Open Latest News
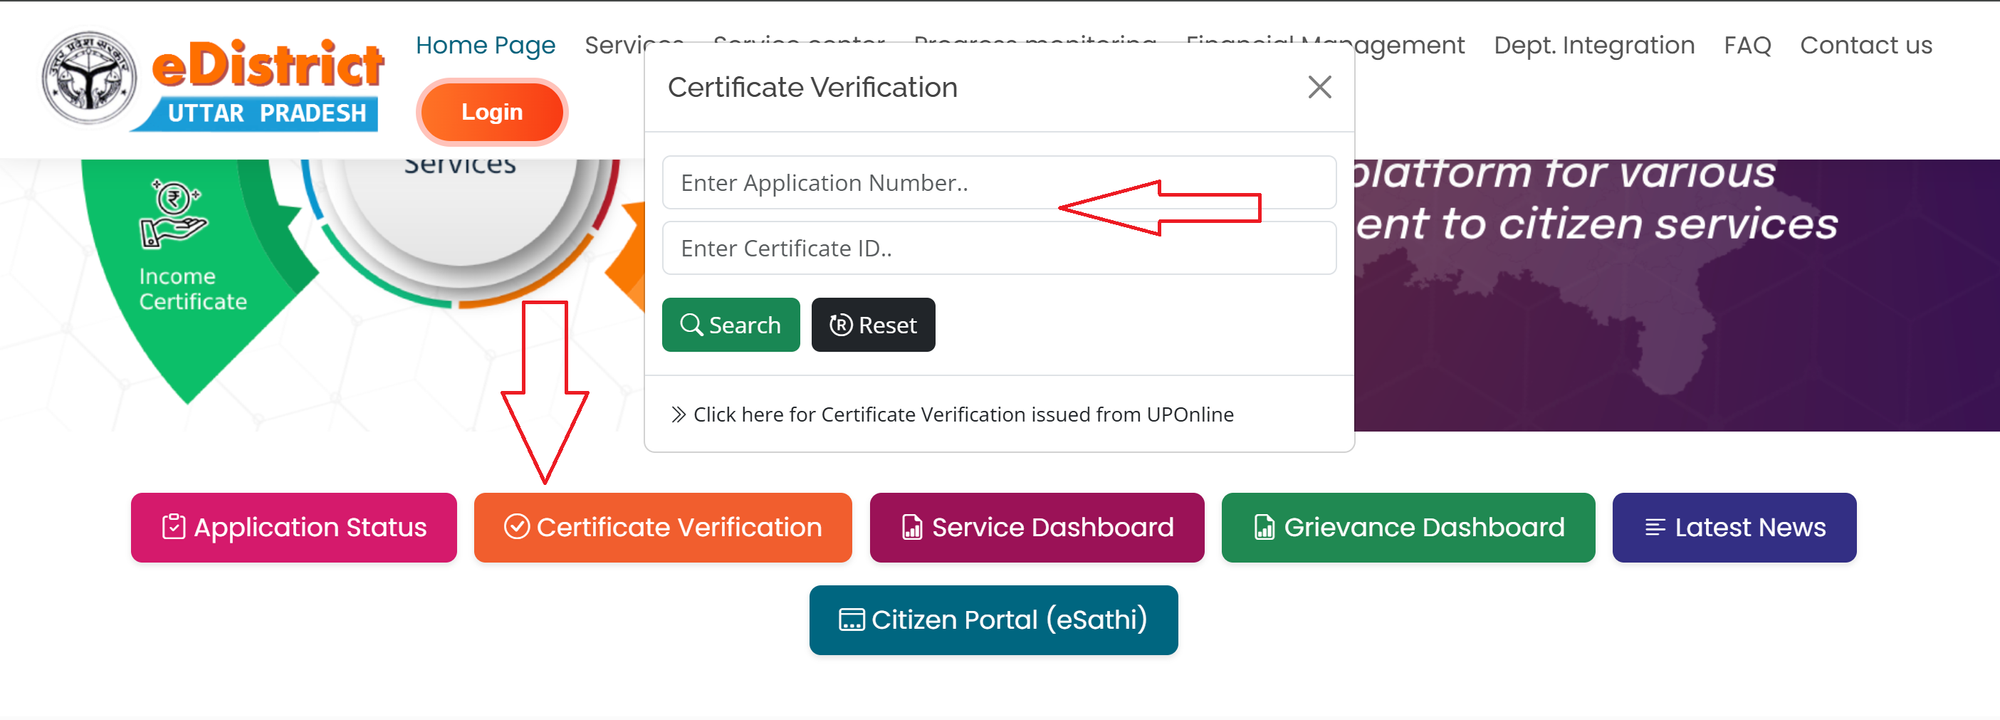This screenshot has height=720, width=2000. 1734,527
